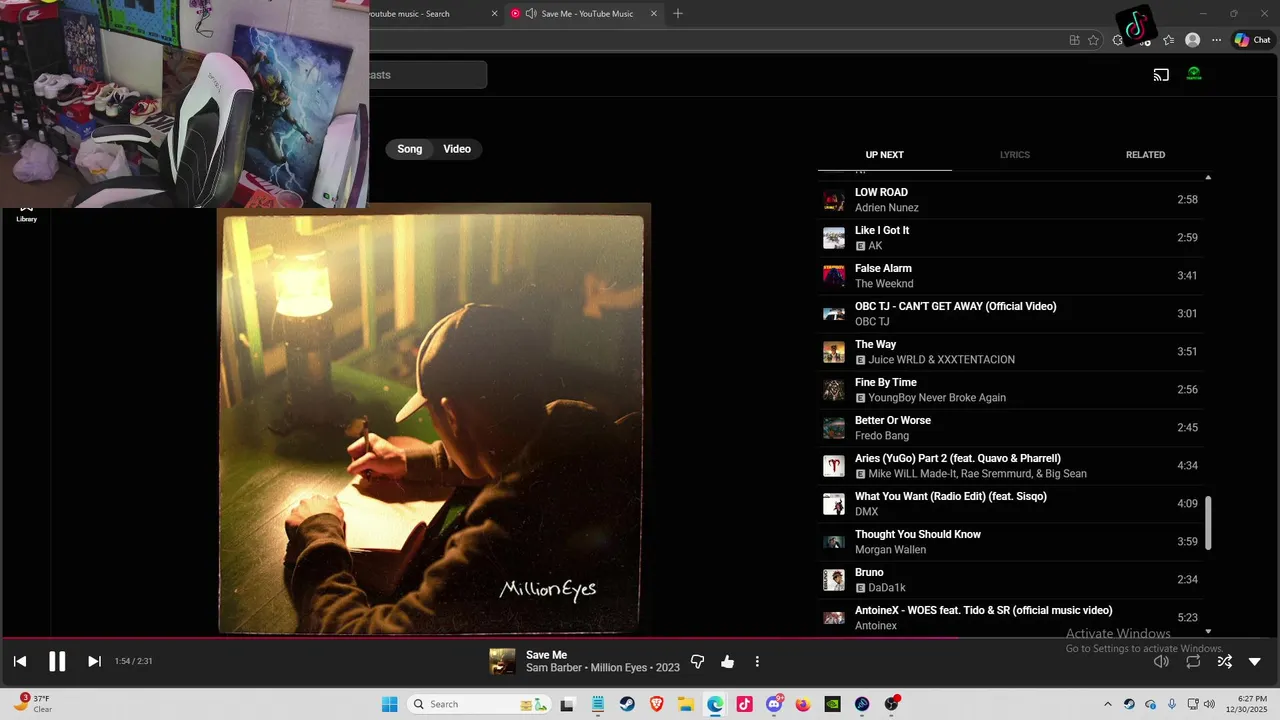The width and height of the screenshot is (1280, 720).
Task: Open the three-dot menu for Save Me
Action: pyautogui.click(x=757, y=661)
